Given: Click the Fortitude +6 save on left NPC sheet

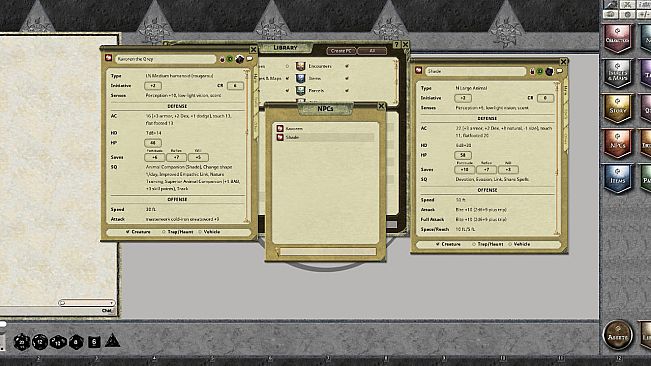Looking at the screenshot, I should coord(154,157).
